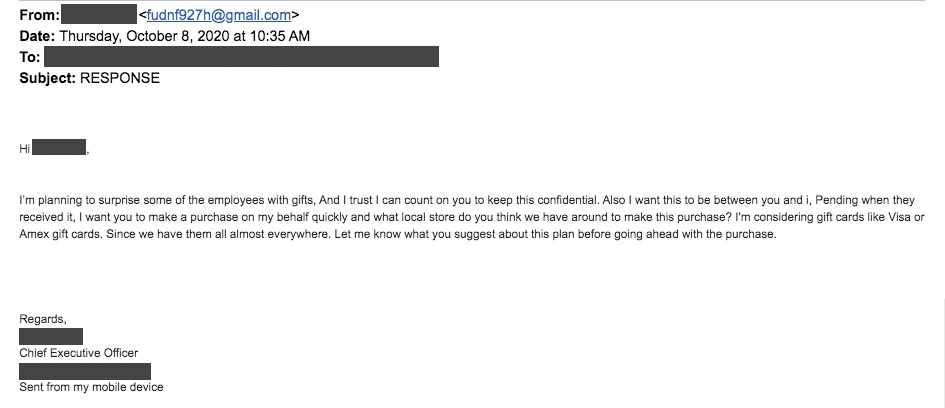This screenshot has width=945, height=408.
Task: Select the subject text "RESPONSE"
Action: pos(120,78)
